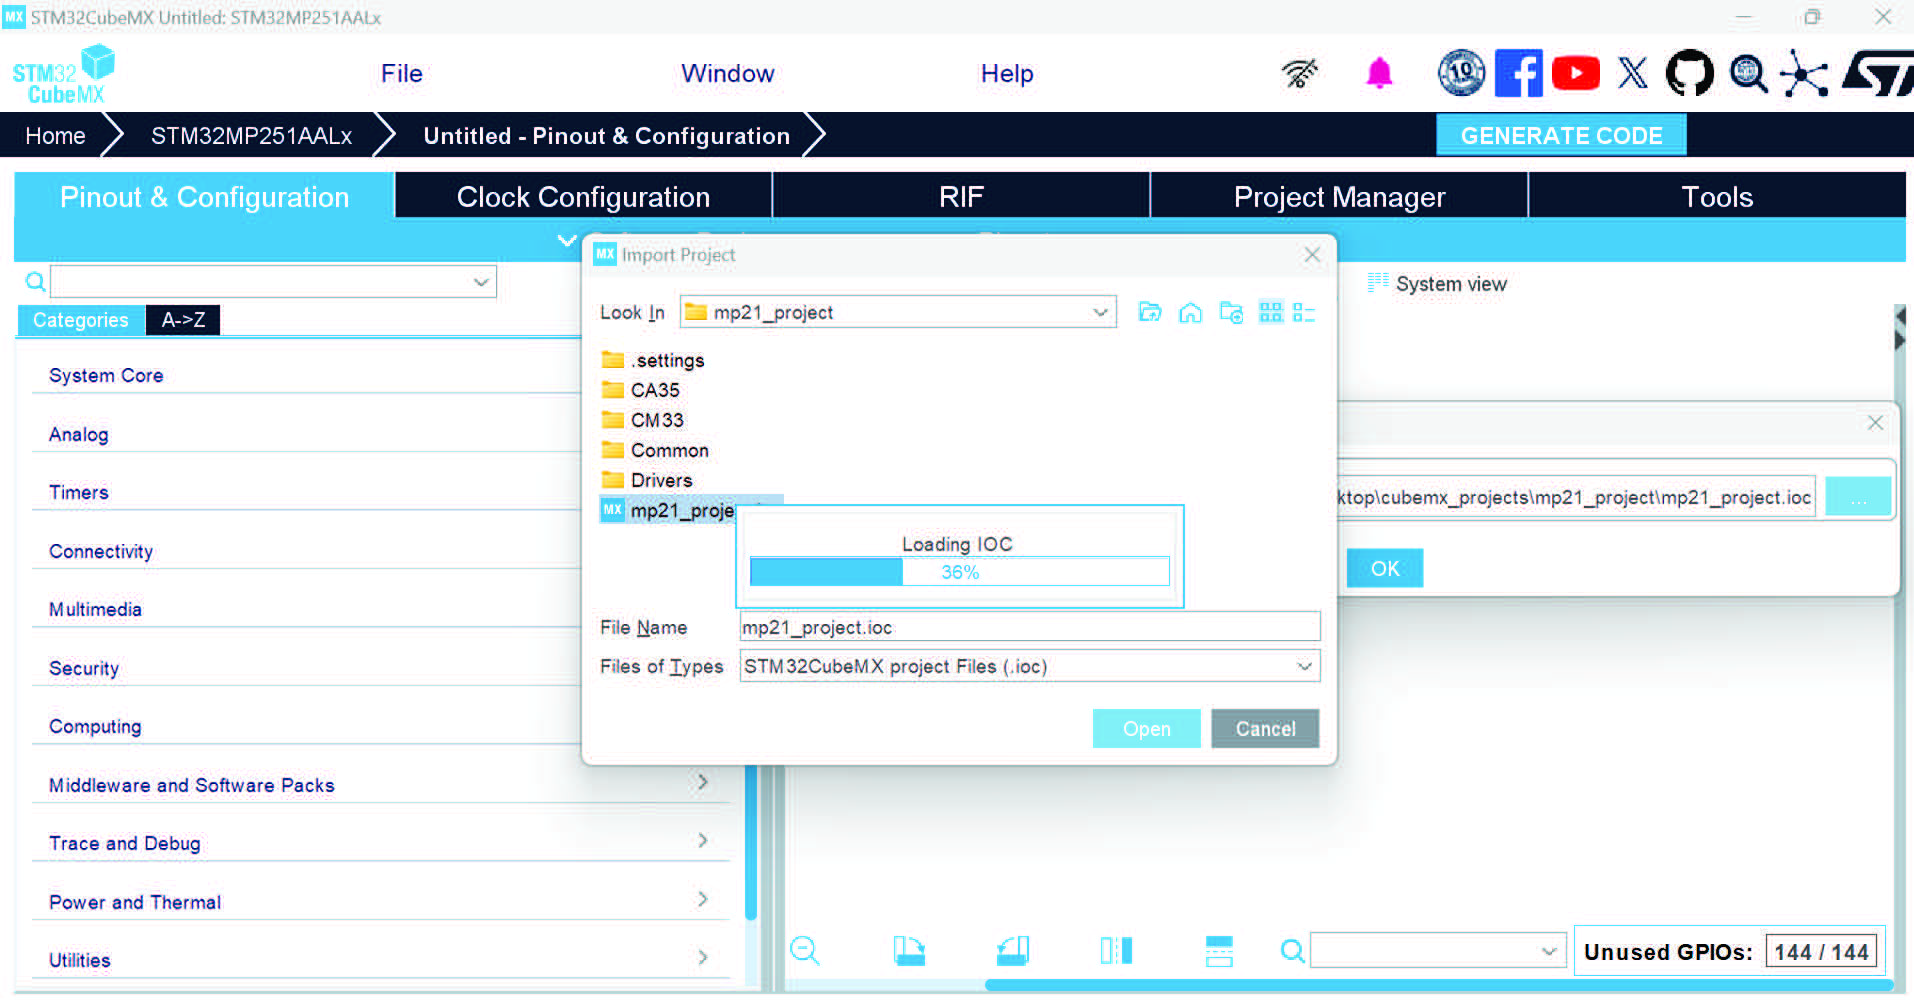This screenshot has width=1914, height=1000.
Task: Click the OK button behind the dialog
Action: [1385, 568]
